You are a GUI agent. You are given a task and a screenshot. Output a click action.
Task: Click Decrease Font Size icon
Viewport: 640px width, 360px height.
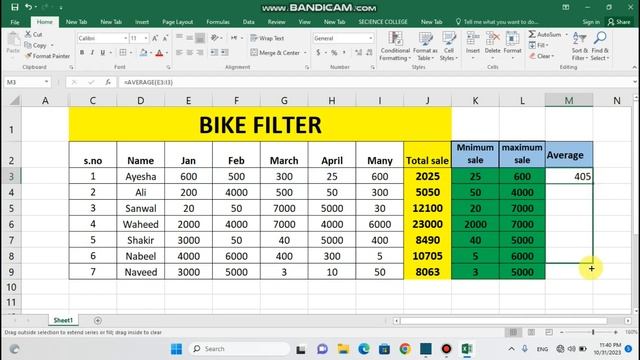coord(165,38)
